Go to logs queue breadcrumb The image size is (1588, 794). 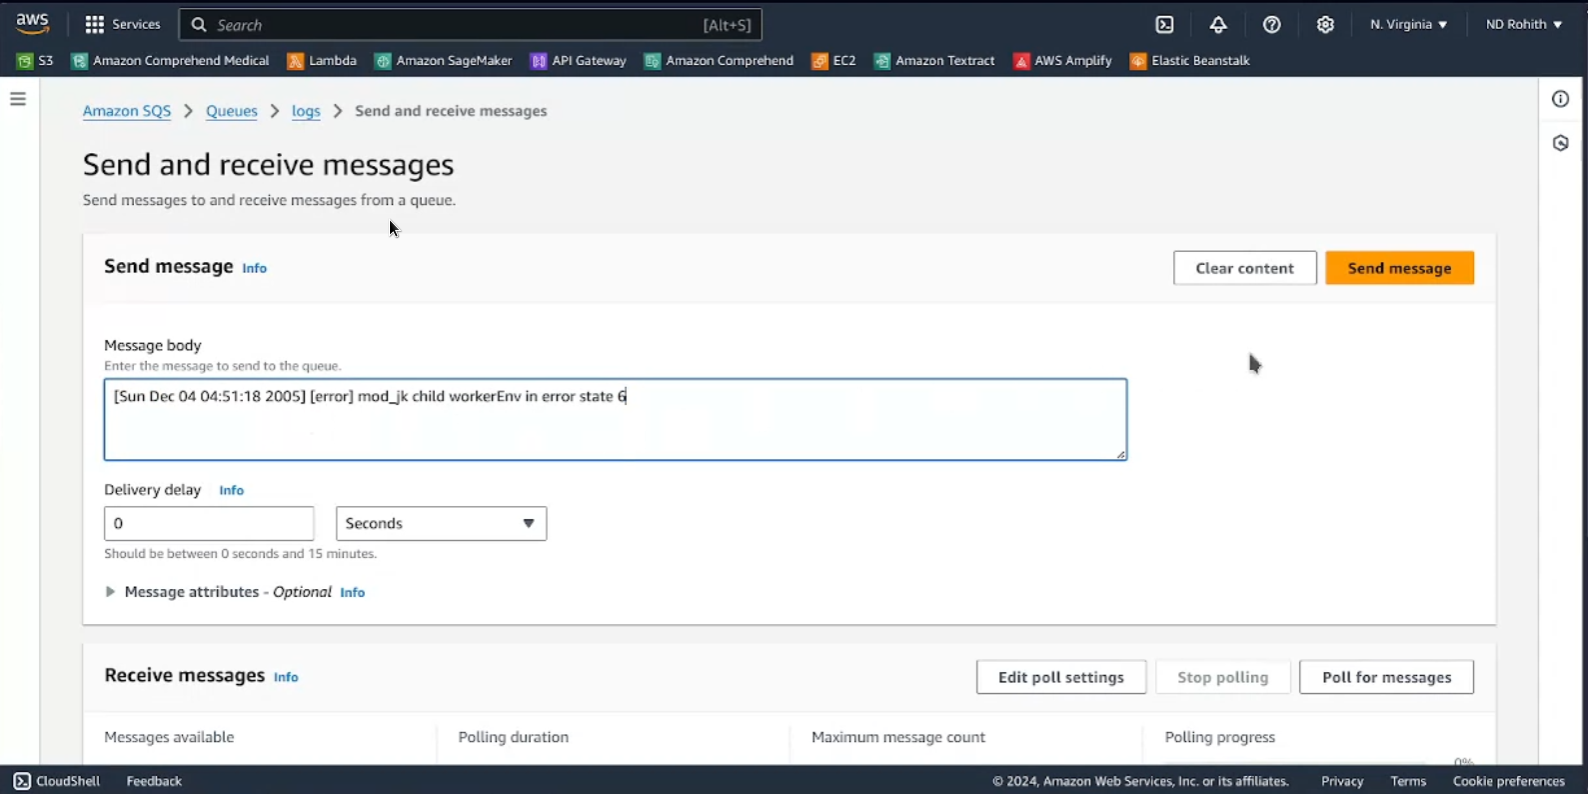tap(306, 111)
